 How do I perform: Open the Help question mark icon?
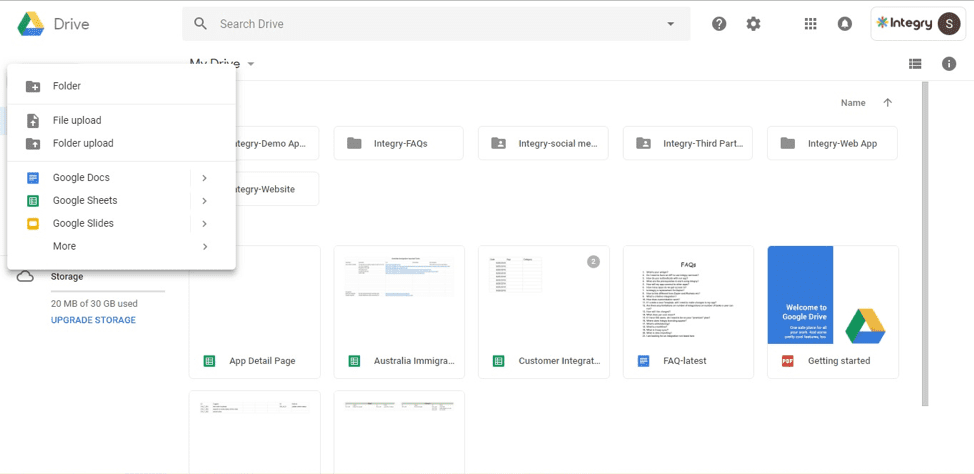[719, 24]
